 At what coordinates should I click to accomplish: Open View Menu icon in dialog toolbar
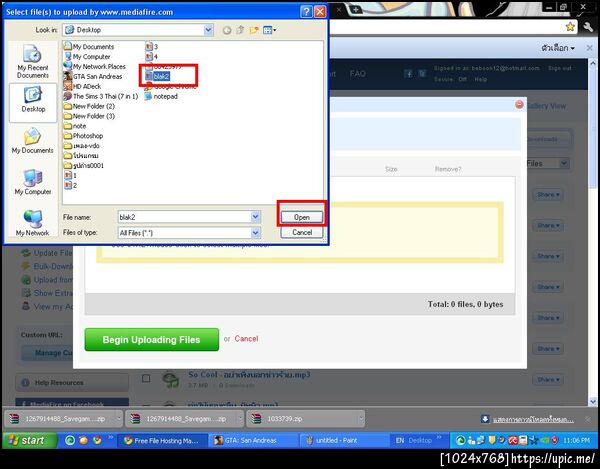269,30
